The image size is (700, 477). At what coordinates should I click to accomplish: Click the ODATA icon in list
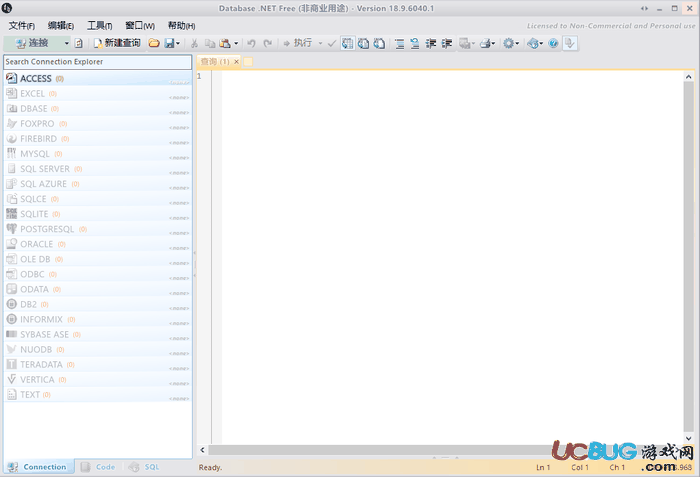12,289
